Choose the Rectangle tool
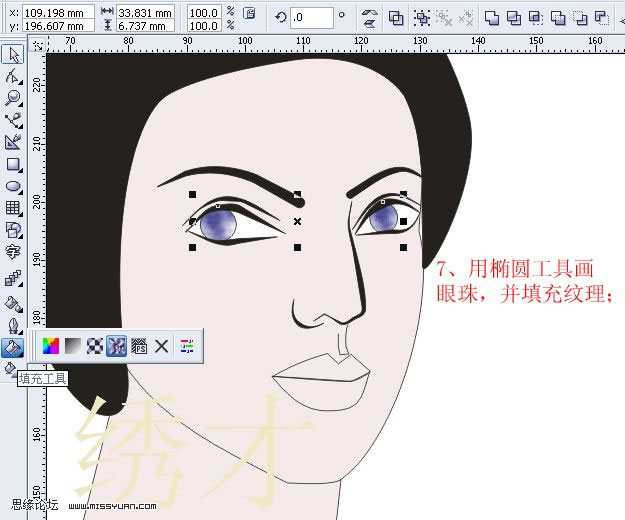 click(13, 164)
